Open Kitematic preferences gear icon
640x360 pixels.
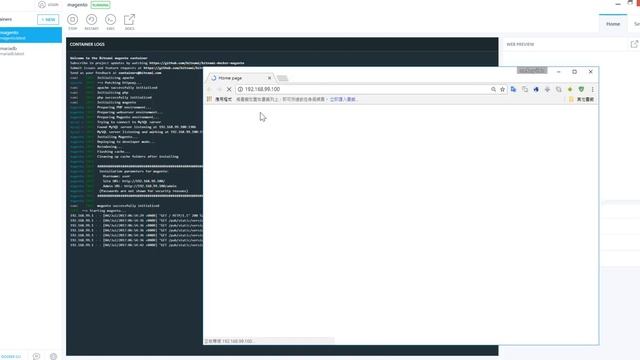(53, 356)
